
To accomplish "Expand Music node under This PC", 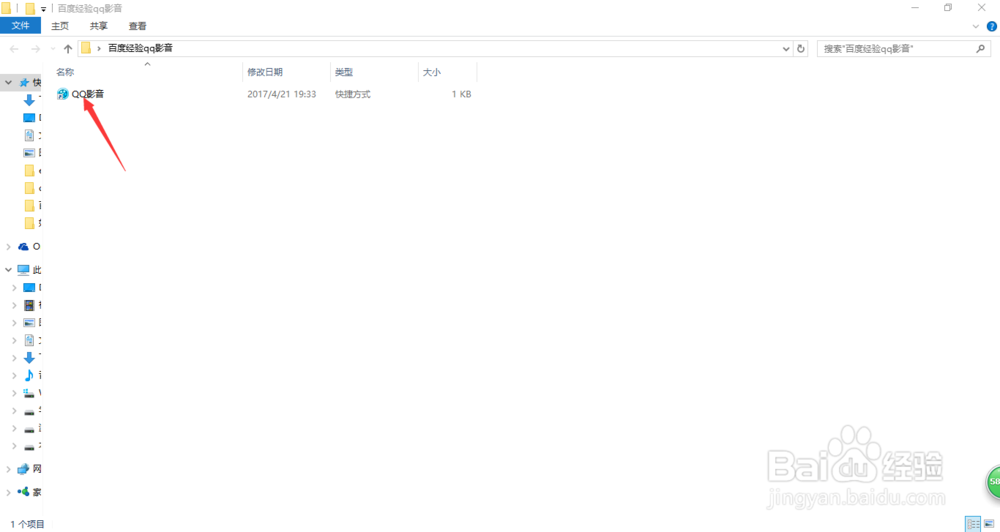I will (x=15, y=375).
